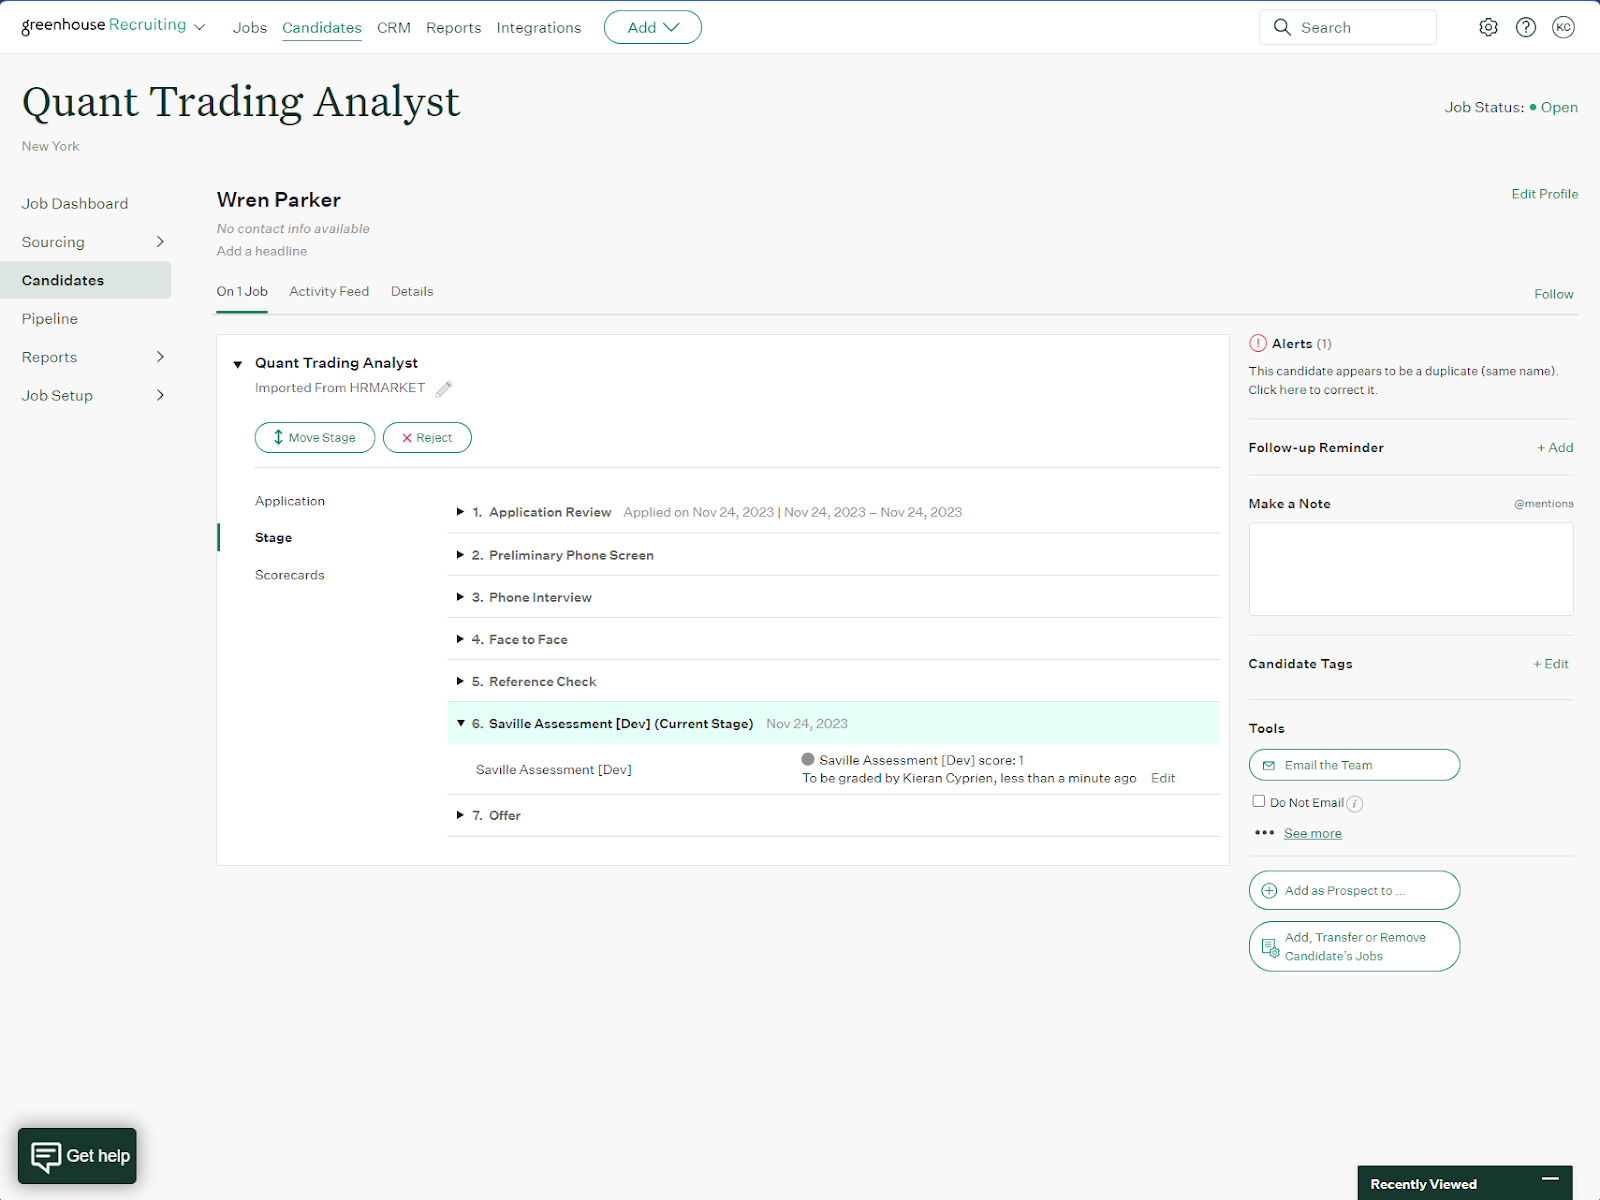
Task: Expand stage 5 Reference Check
Action: (x=460, y=680)
